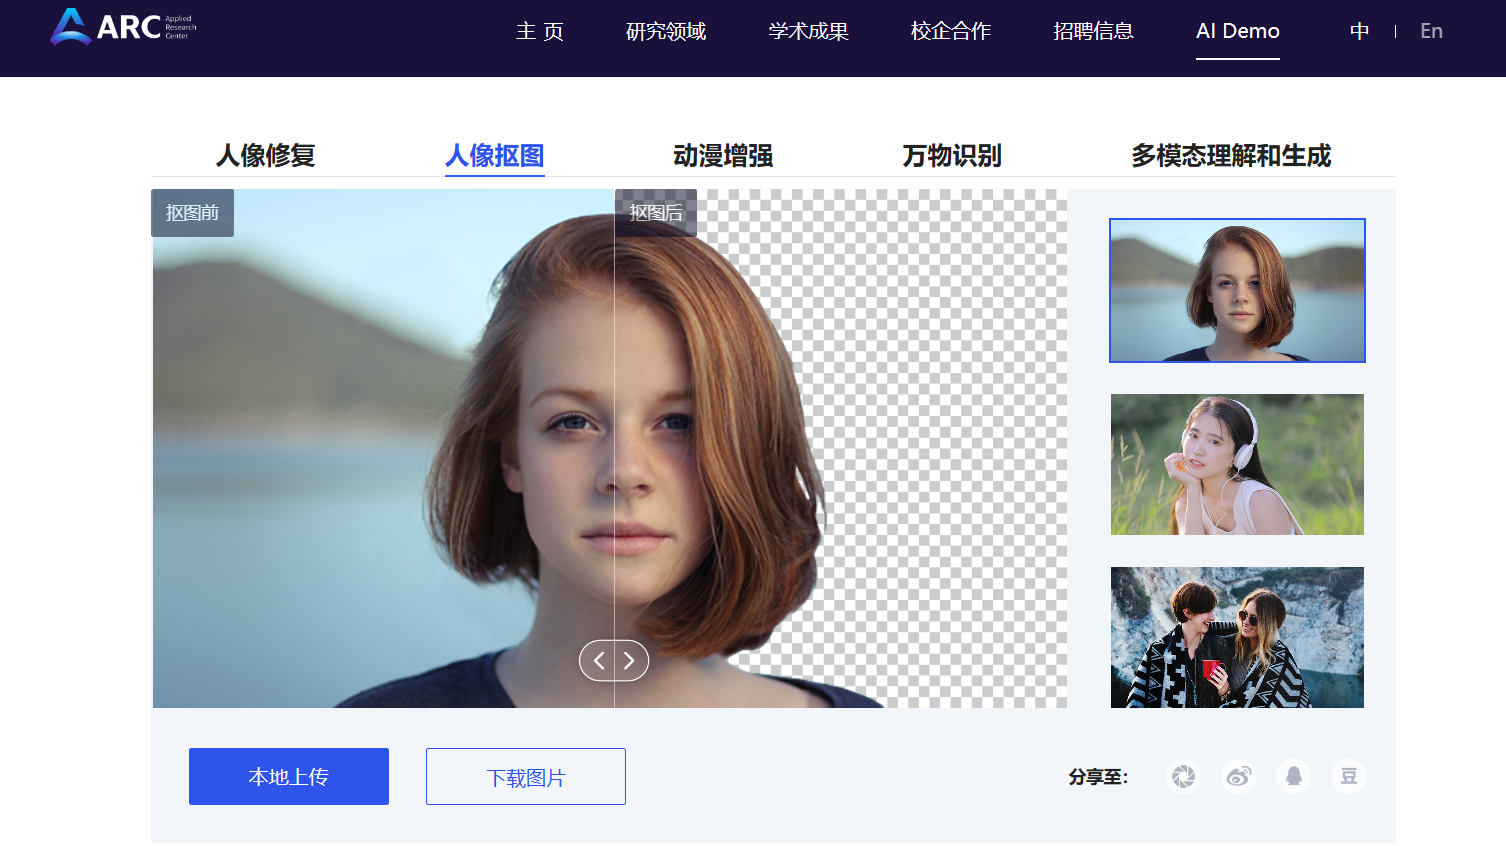Open the 主页 navigation item
The width and height of the screenshot is (1506, 846).
(x=540, y=31)
